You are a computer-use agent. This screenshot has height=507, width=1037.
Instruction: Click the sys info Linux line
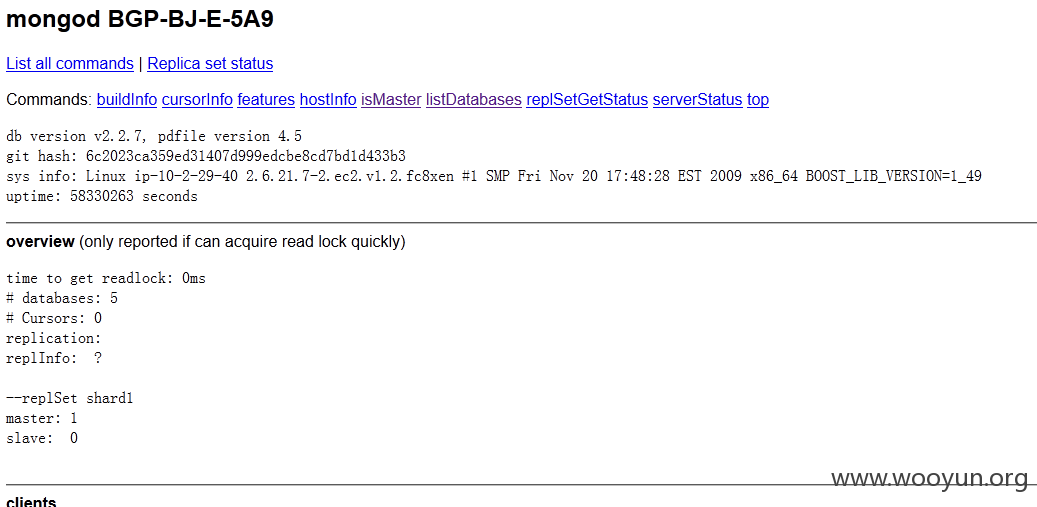tap(493, 176)
